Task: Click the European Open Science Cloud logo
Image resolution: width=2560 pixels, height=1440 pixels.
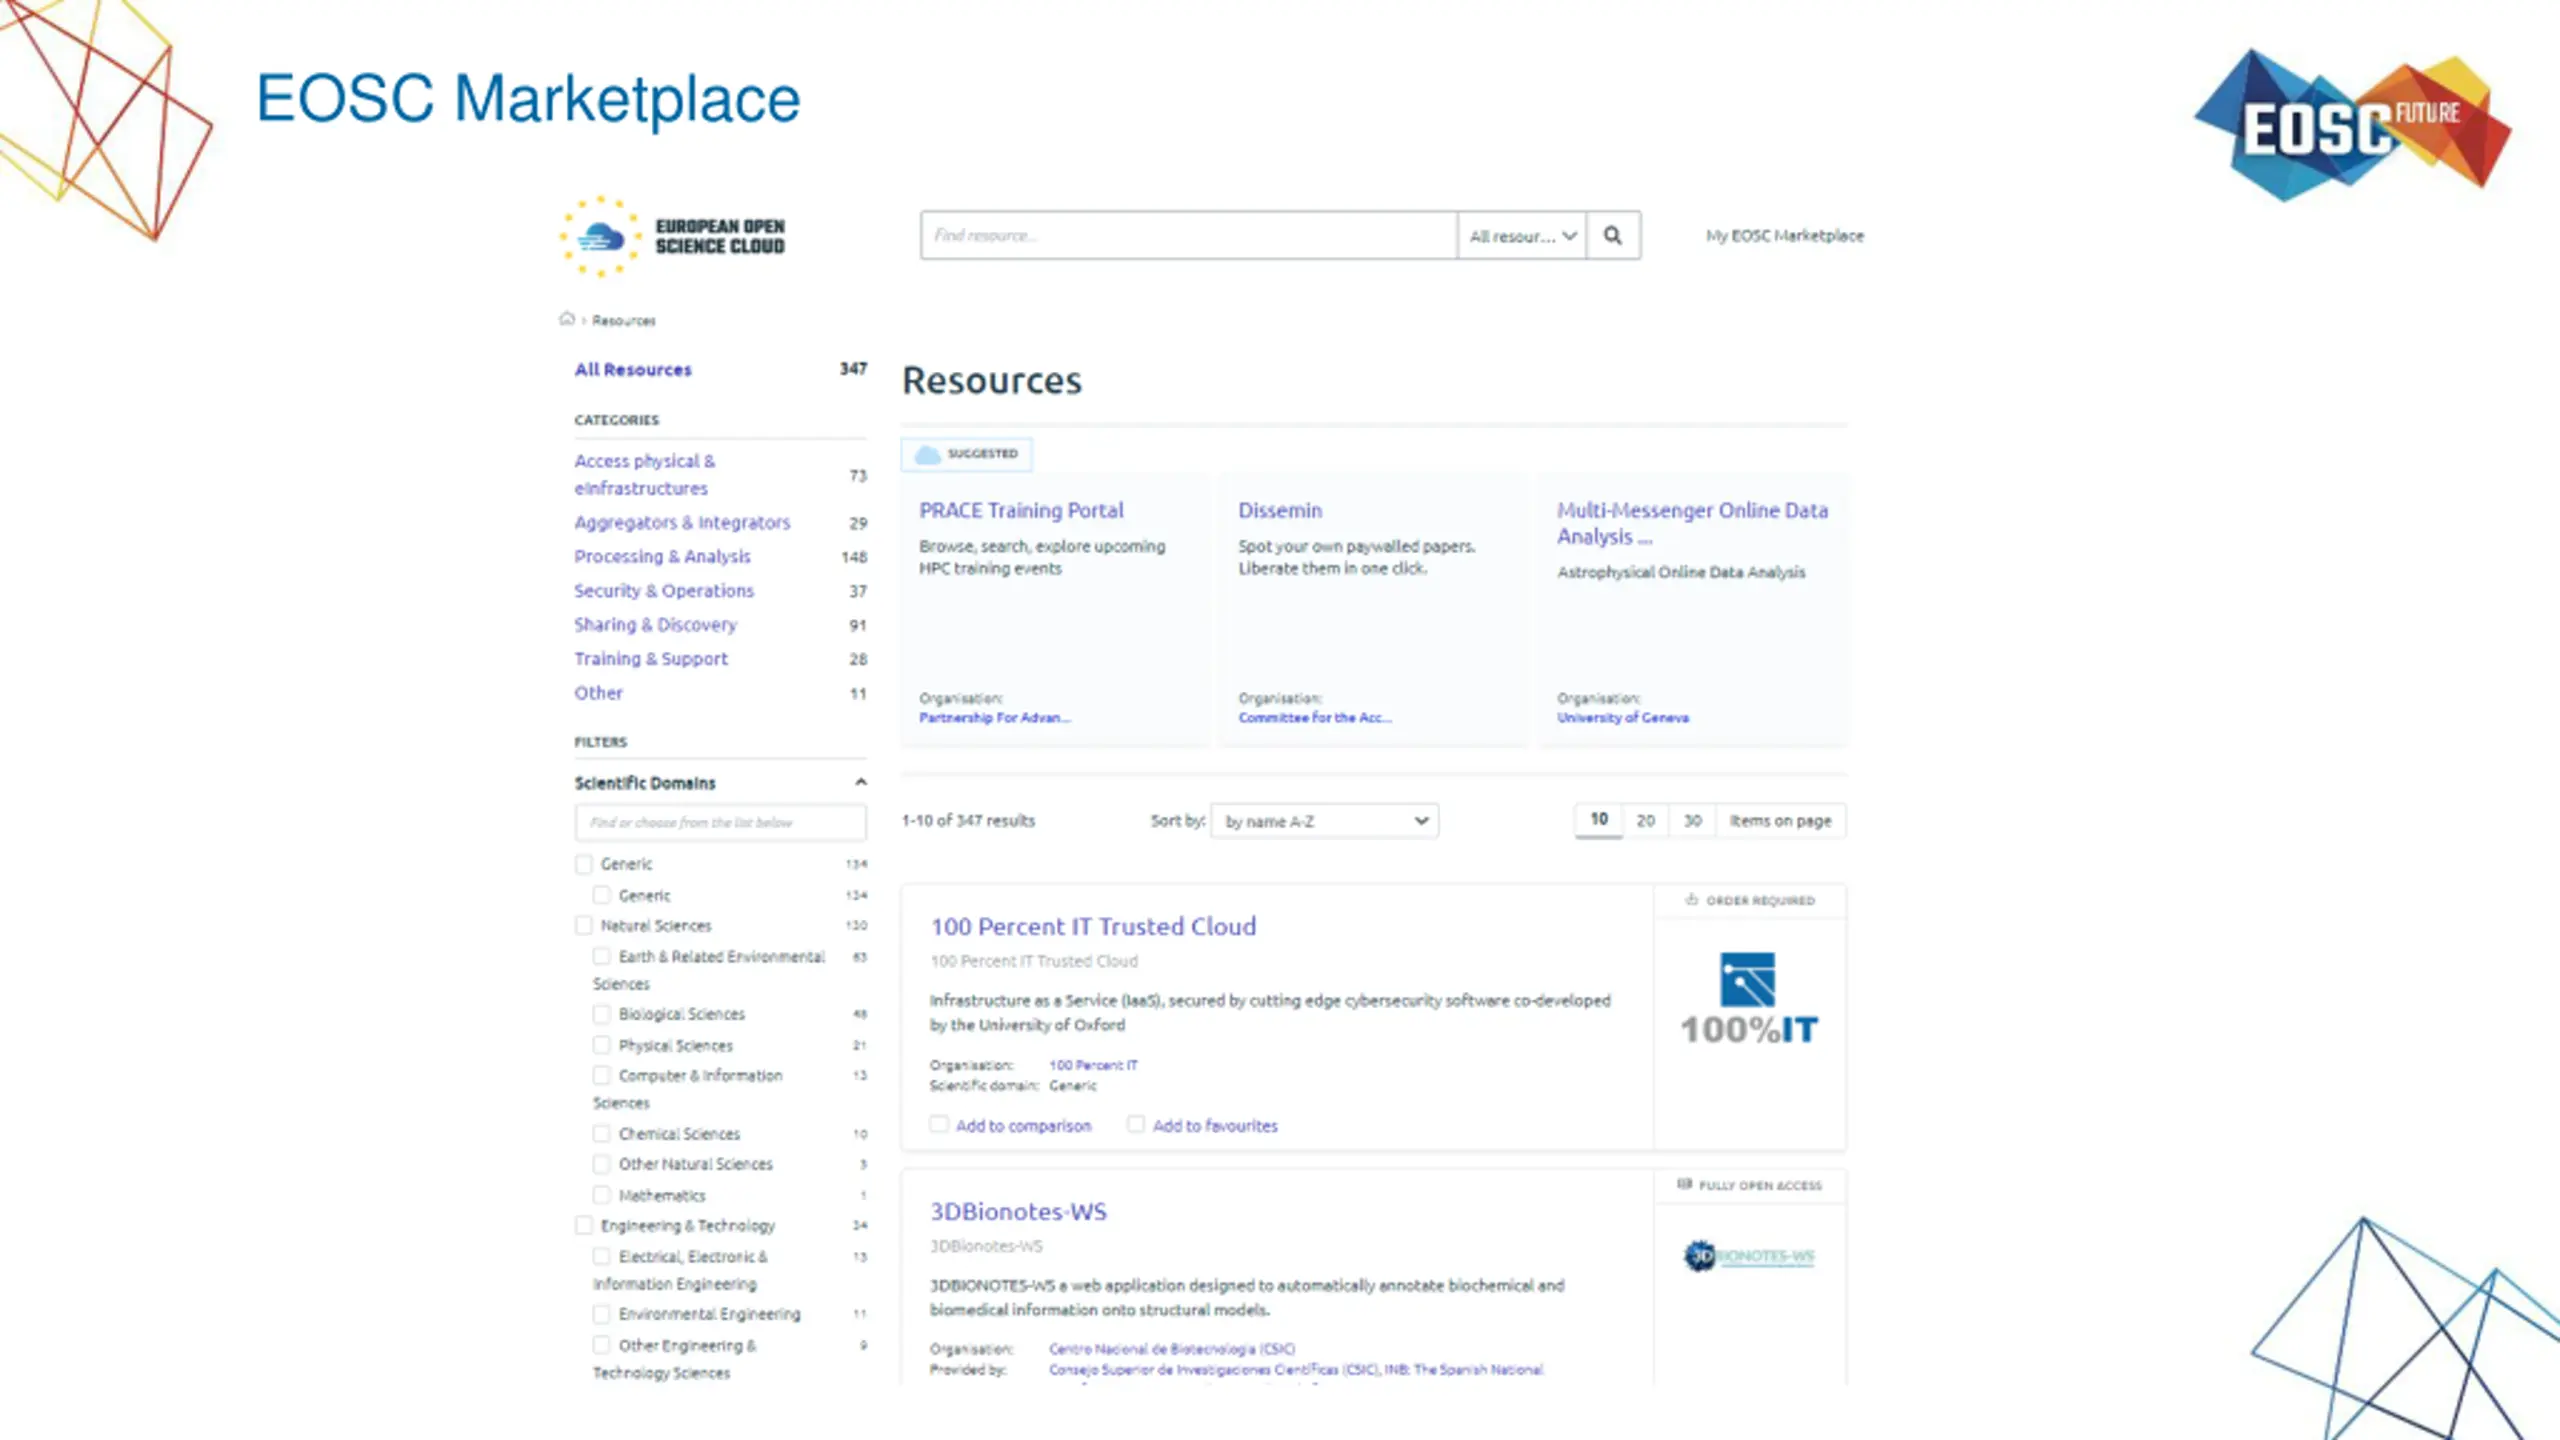Action: 672,237
